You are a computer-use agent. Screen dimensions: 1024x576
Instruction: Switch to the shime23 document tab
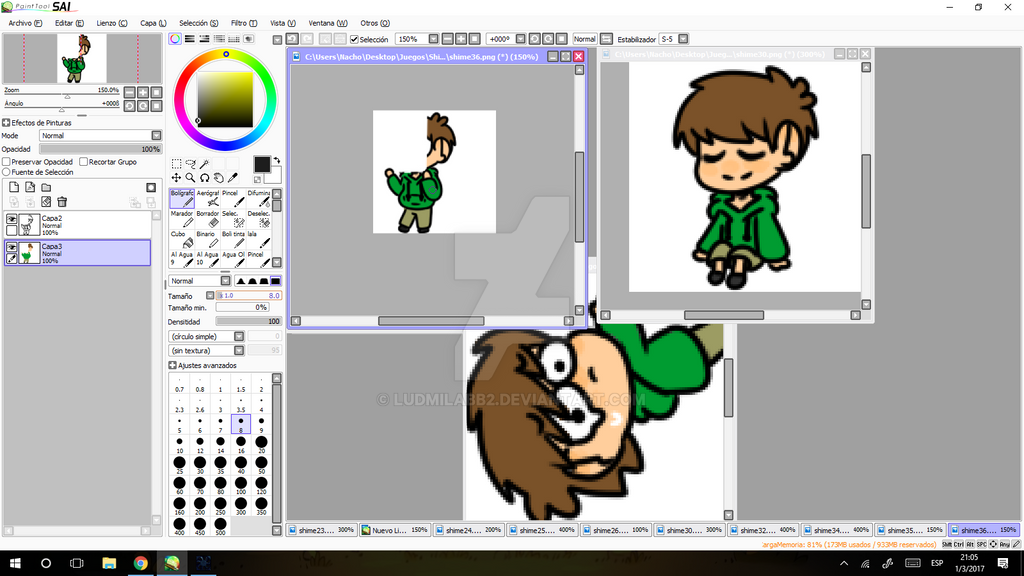point(322,530)
